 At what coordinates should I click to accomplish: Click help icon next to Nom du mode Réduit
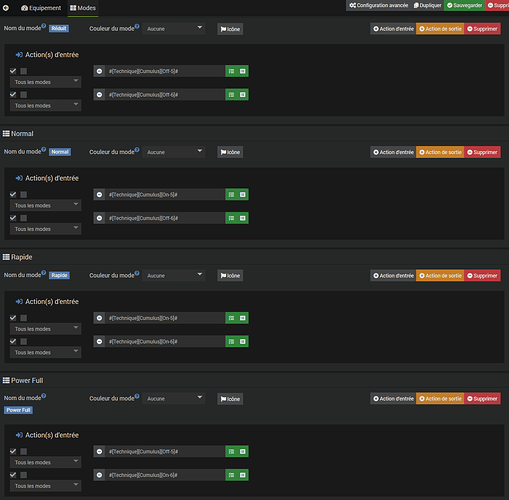(44, 26)
